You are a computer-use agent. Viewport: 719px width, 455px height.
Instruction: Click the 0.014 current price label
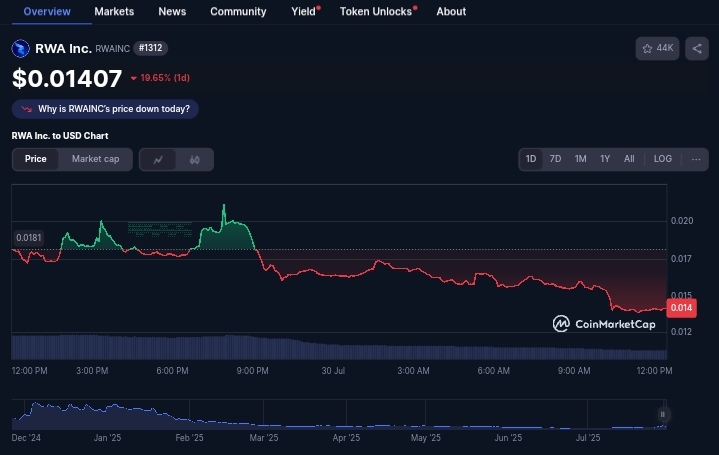click(x=681, y=308)
